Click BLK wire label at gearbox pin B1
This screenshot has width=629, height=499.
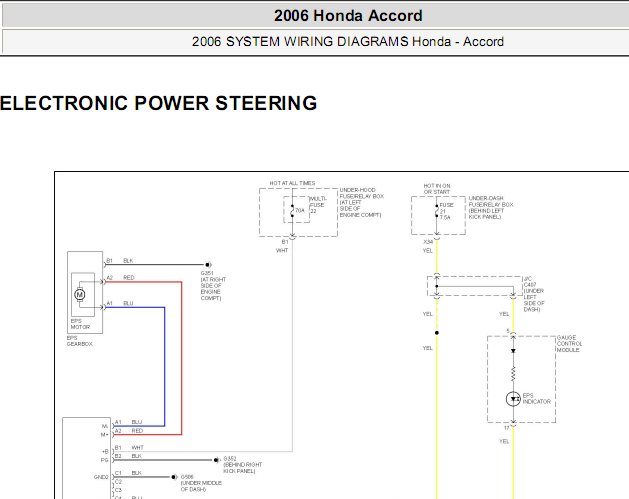(x=128, y=261)
